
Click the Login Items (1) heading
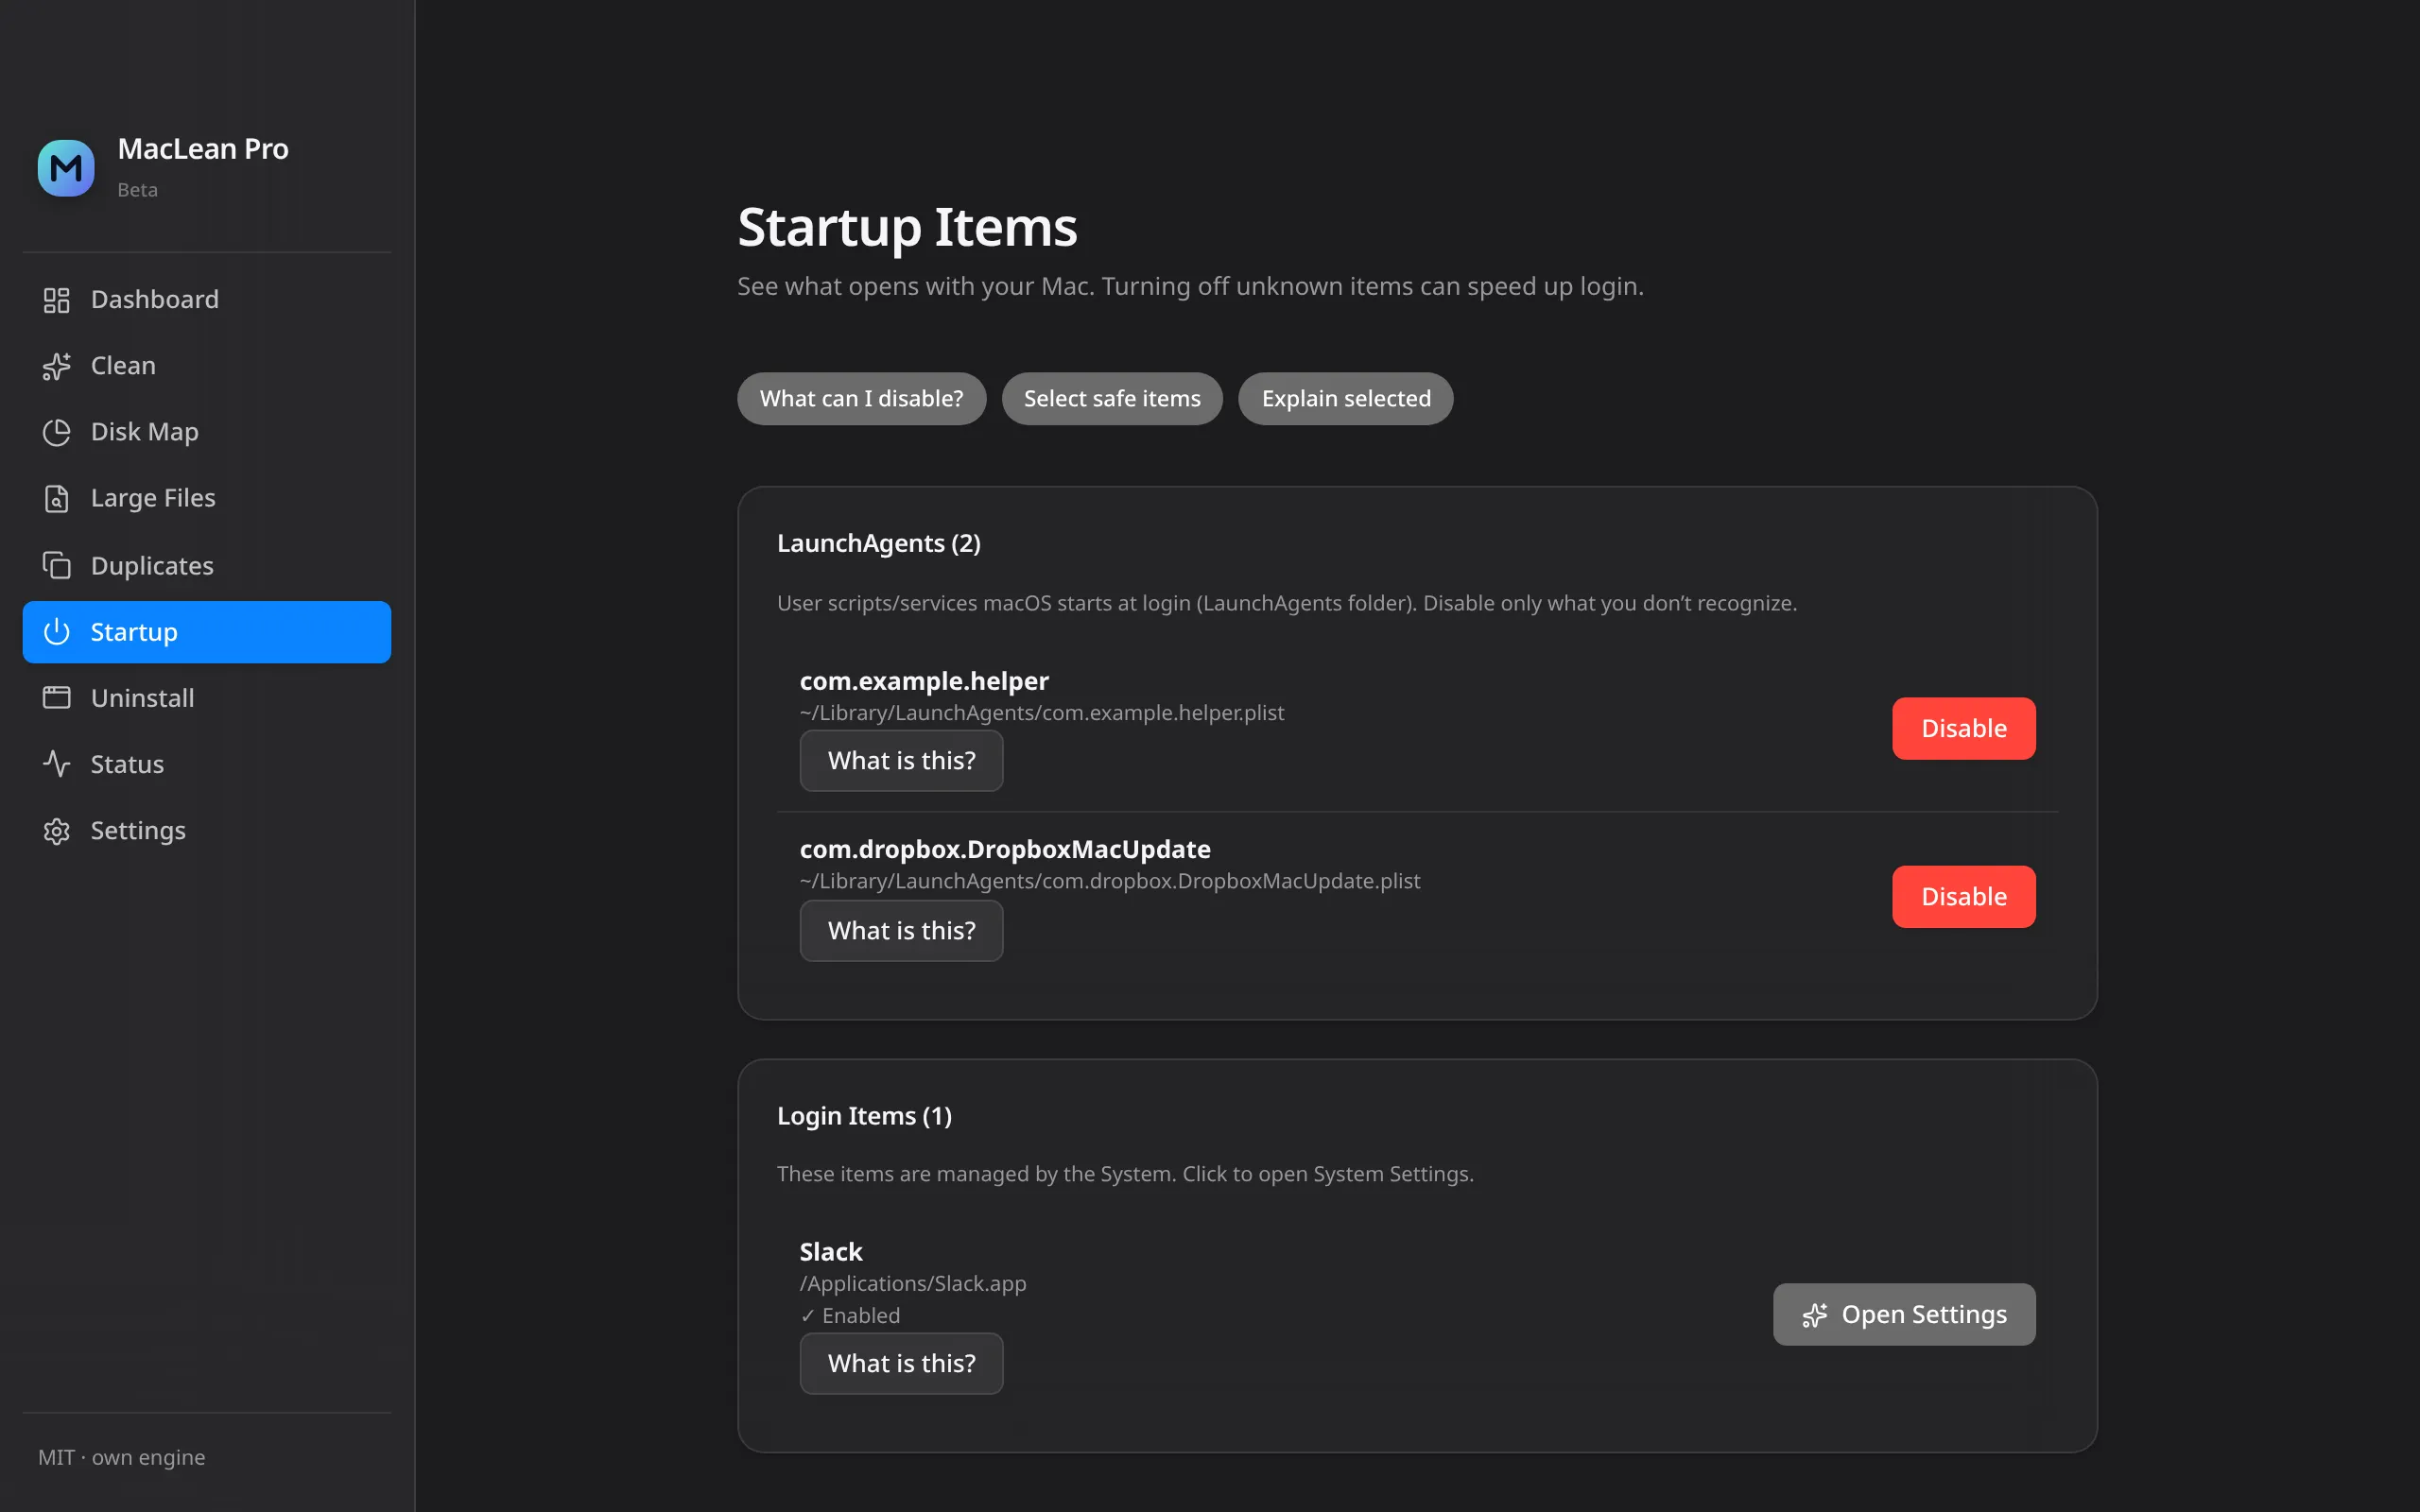point(865,1116)
